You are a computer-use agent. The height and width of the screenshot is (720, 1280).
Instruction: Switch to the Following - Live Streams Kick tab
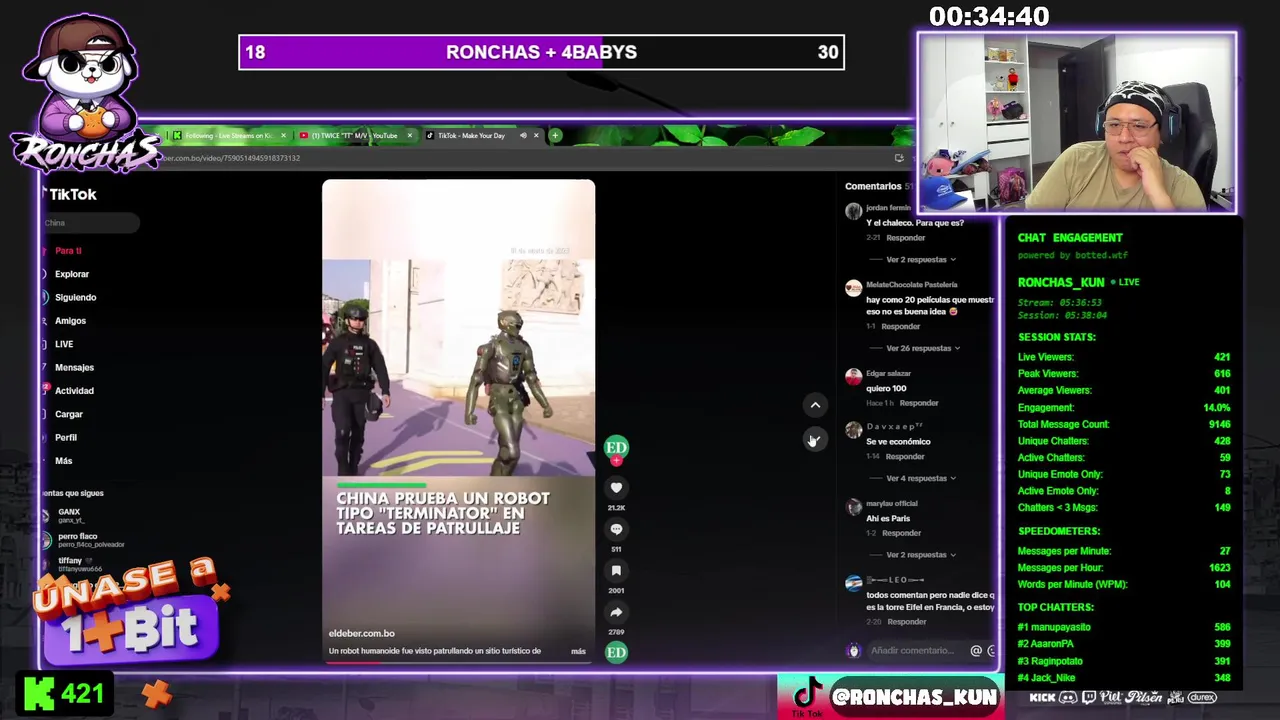[228, 135]
